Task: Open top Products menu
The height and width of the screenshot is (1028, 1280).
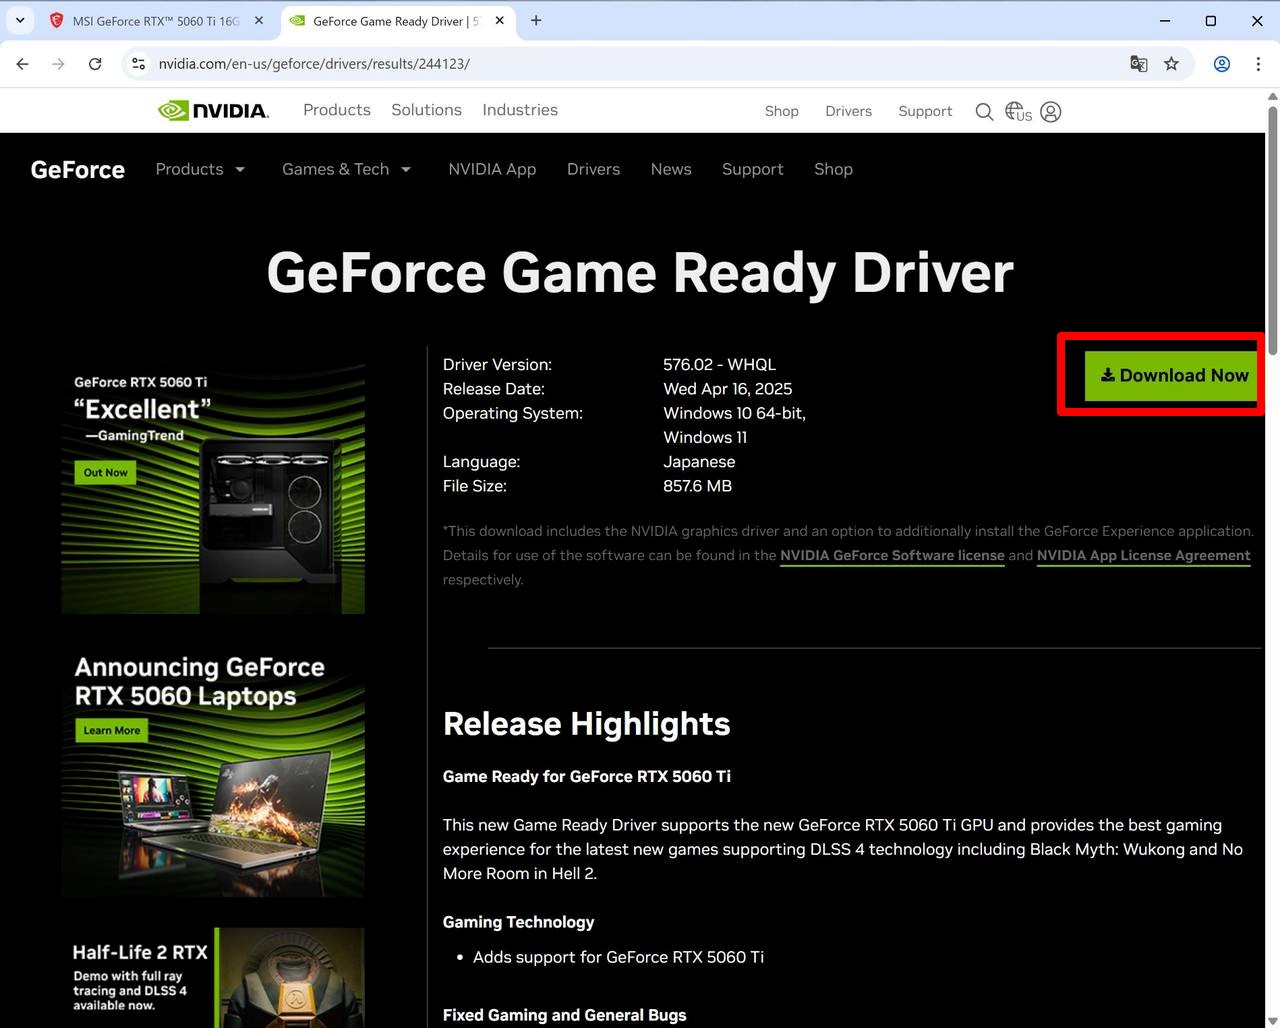Action: click(x=337, y=110)
